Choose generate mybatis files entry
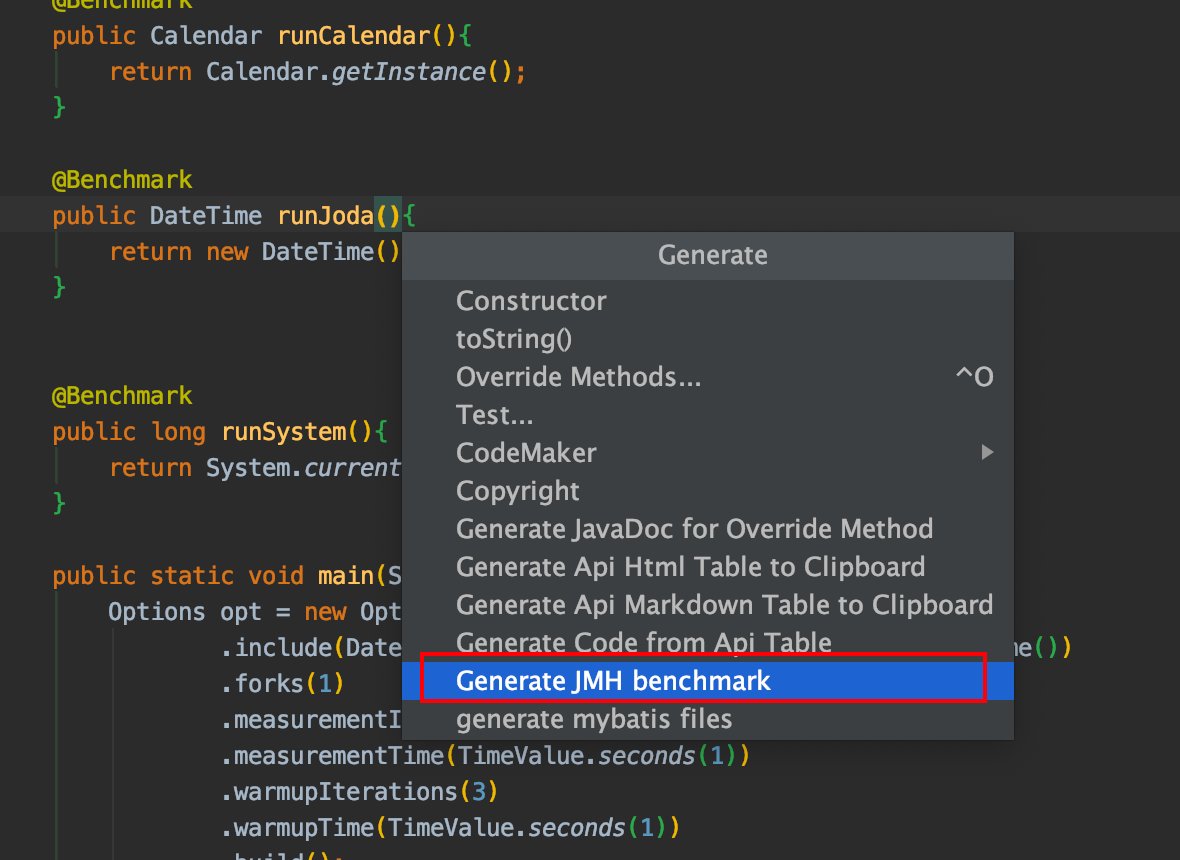The image size is (1180, 860). click(707, 719)
